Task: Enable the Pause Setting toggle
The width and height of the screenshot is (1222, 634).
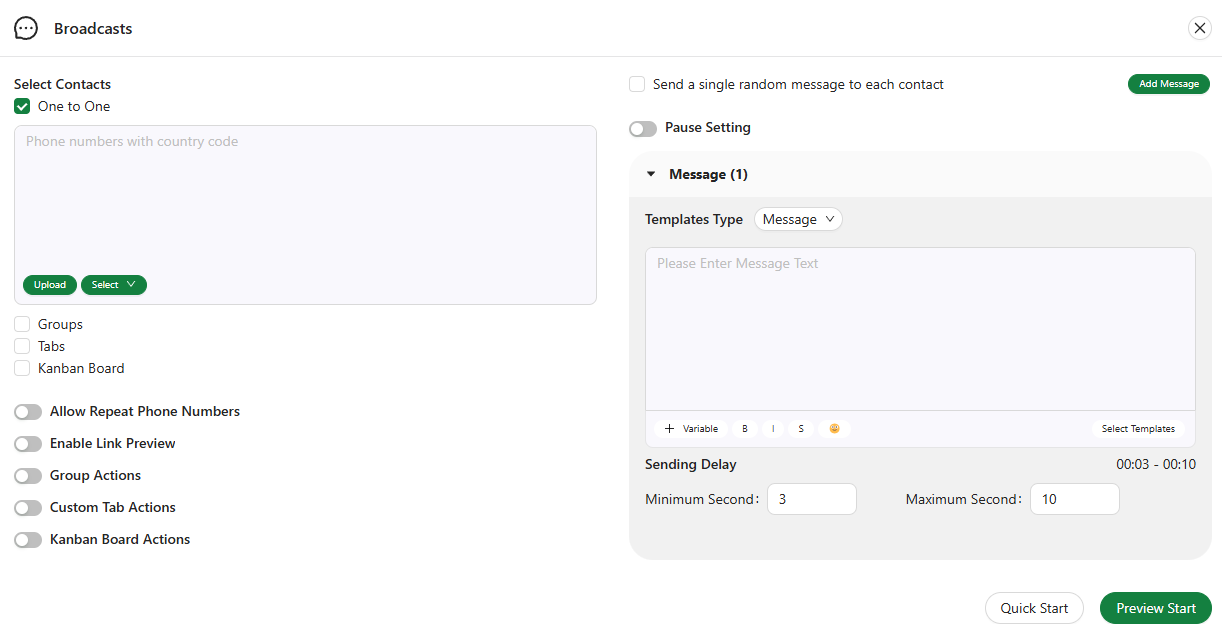Action: (x=643, y=129)
